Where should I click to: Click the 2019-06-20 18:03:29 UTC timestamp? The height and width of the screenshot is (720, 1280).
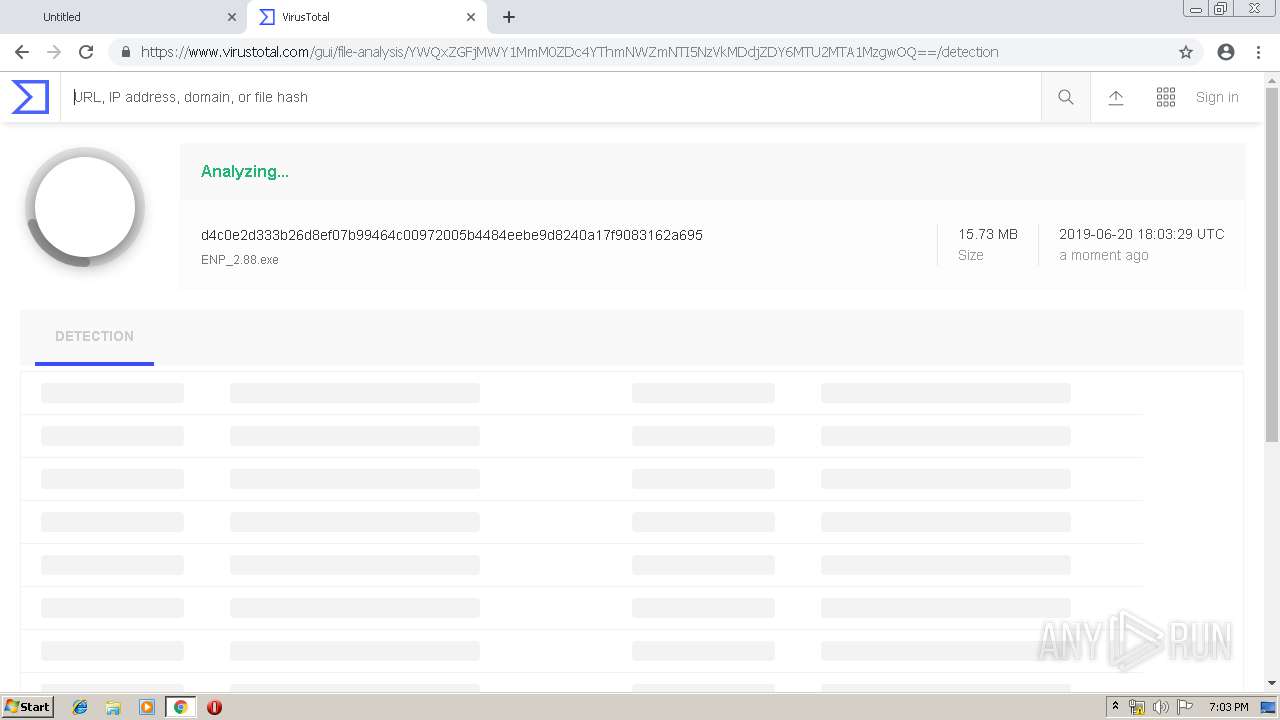1142,234
